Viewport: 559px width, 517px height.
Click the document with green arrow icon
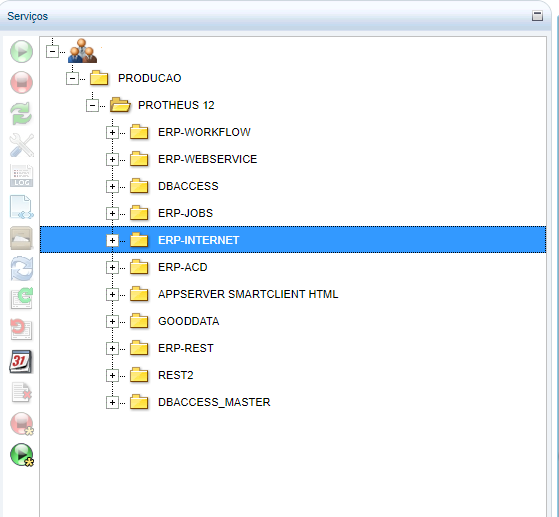point(21,299)
